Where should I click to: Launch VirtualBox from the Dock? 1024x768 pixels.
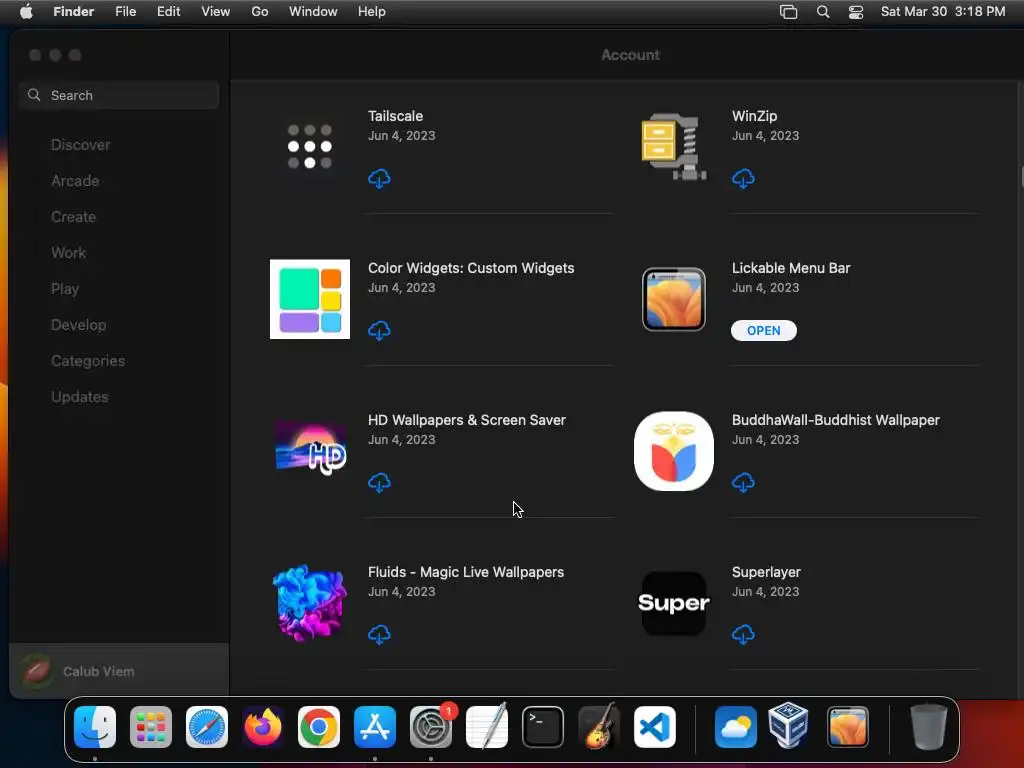coord(788,726)
